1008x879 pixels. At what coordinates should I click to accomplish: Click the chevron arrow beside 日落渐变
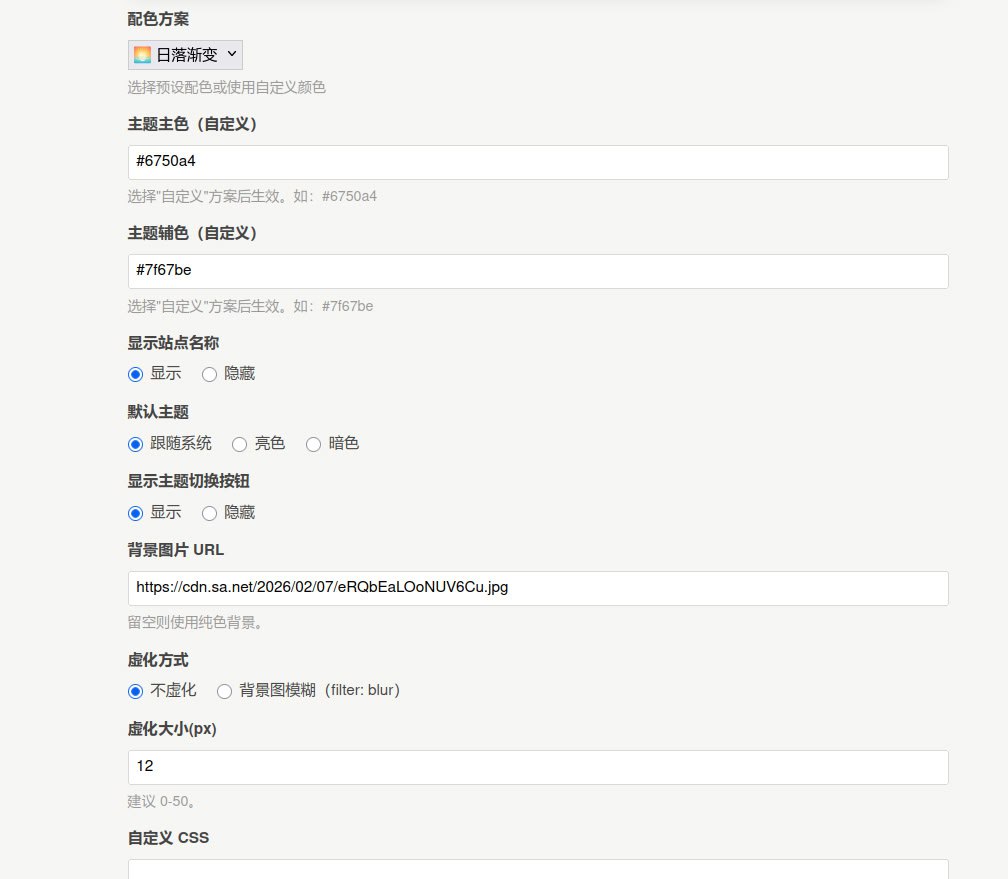[x=232, y=54]
